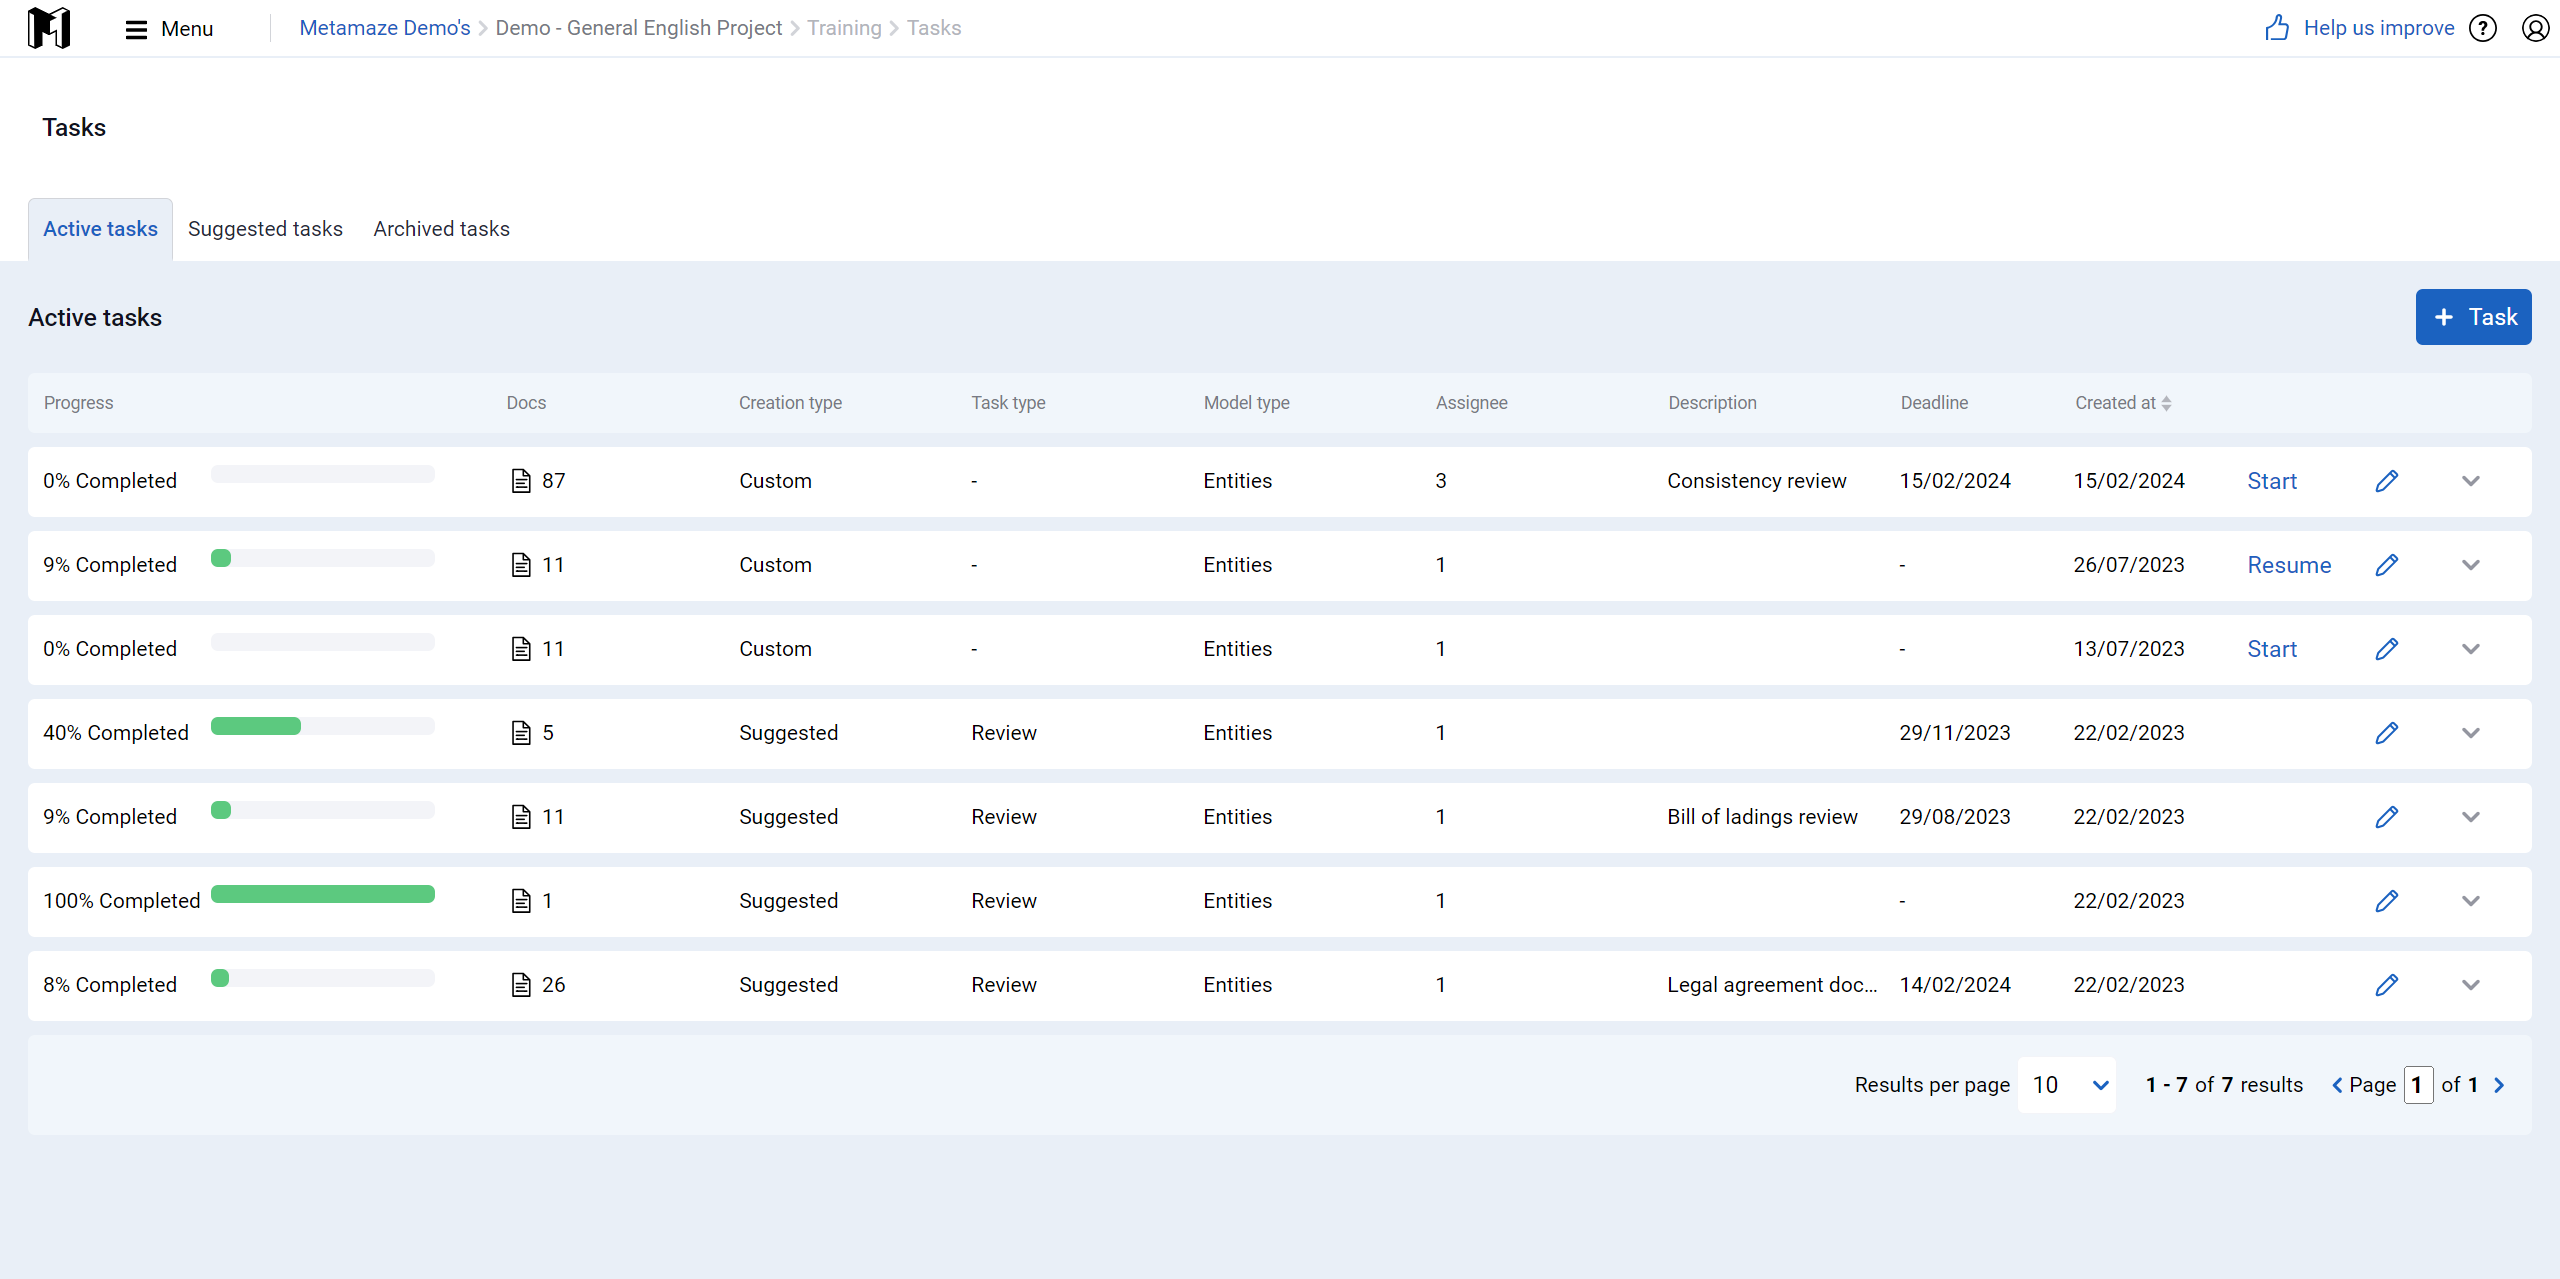
Task: Click the 14/02/2024 deadline cell
Action: [x=1955, y=985]
